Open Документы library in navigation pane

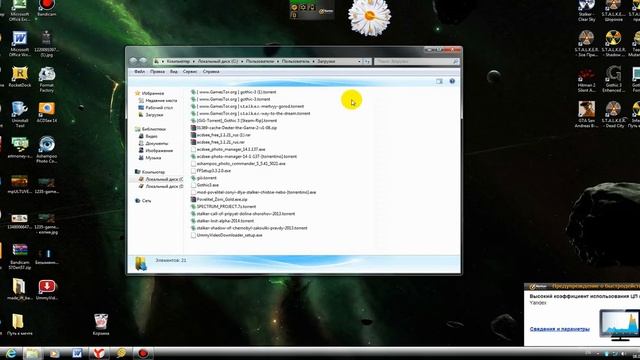click(156, 144)
